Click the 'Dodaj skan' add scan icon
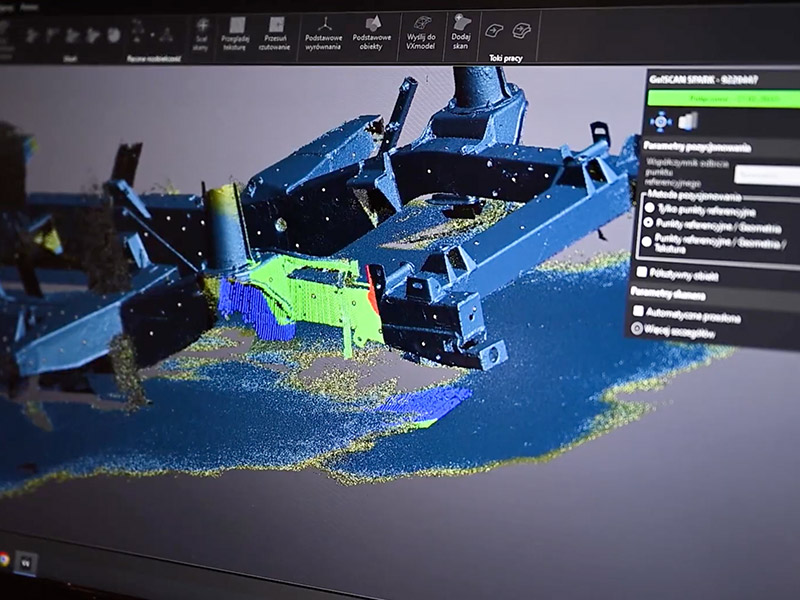 click(x=461, y=25)
